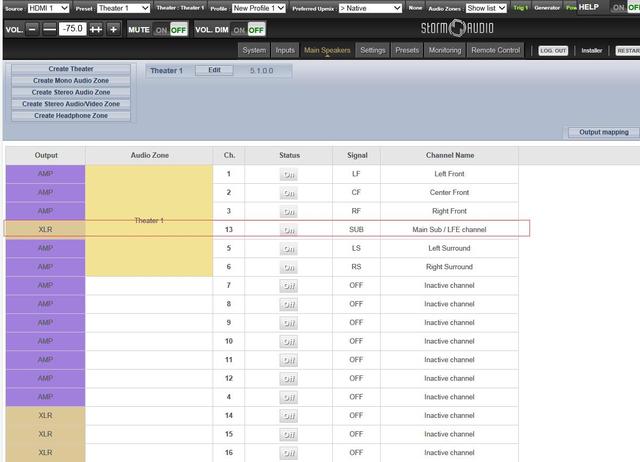This screenshot has width=640, height=462.
Task: Click the single minus volume decrease button
Action: 33,30
